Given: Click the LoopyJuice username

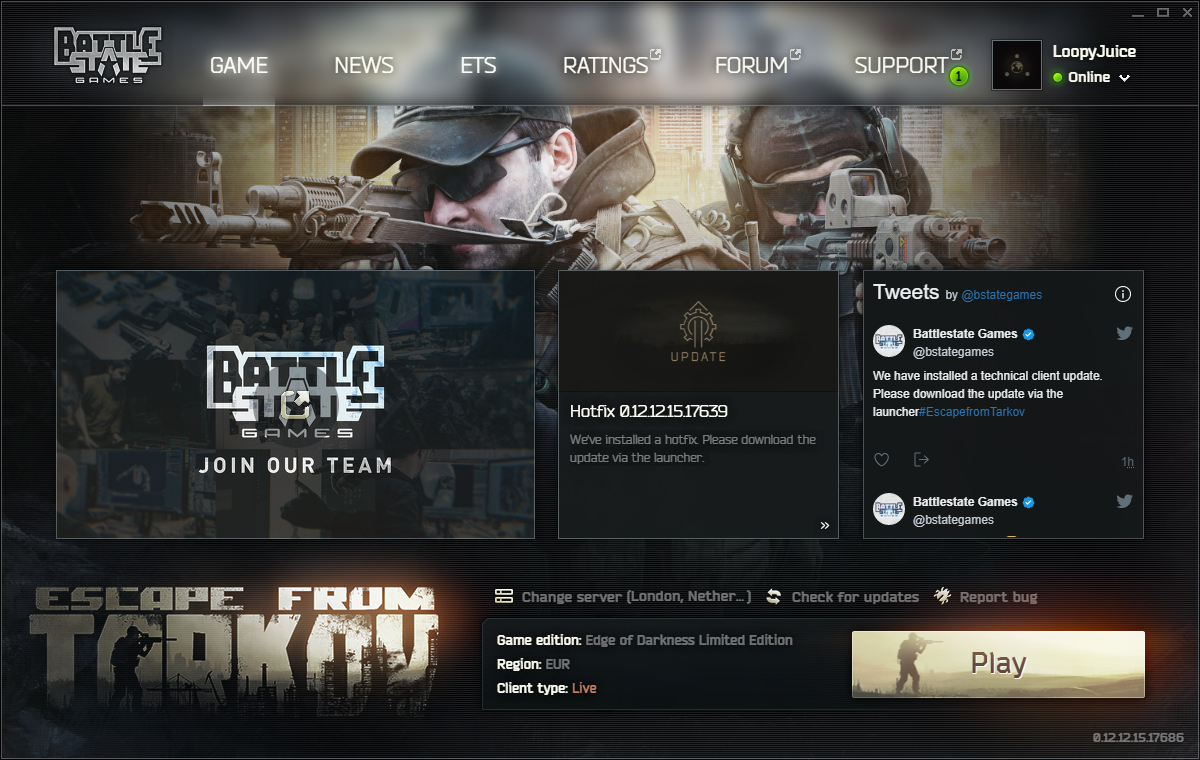Looking at the screenshot, I should coord(1094,51).
